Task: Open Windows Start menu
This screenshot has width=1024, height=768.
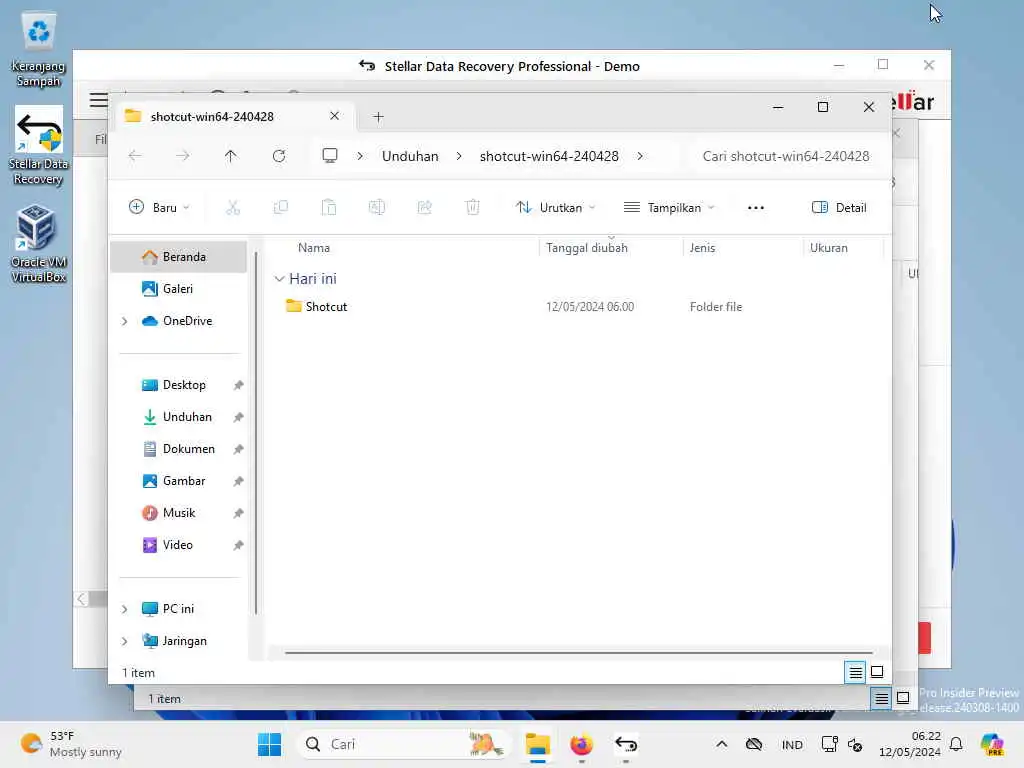Action: (x=269, y=744)
